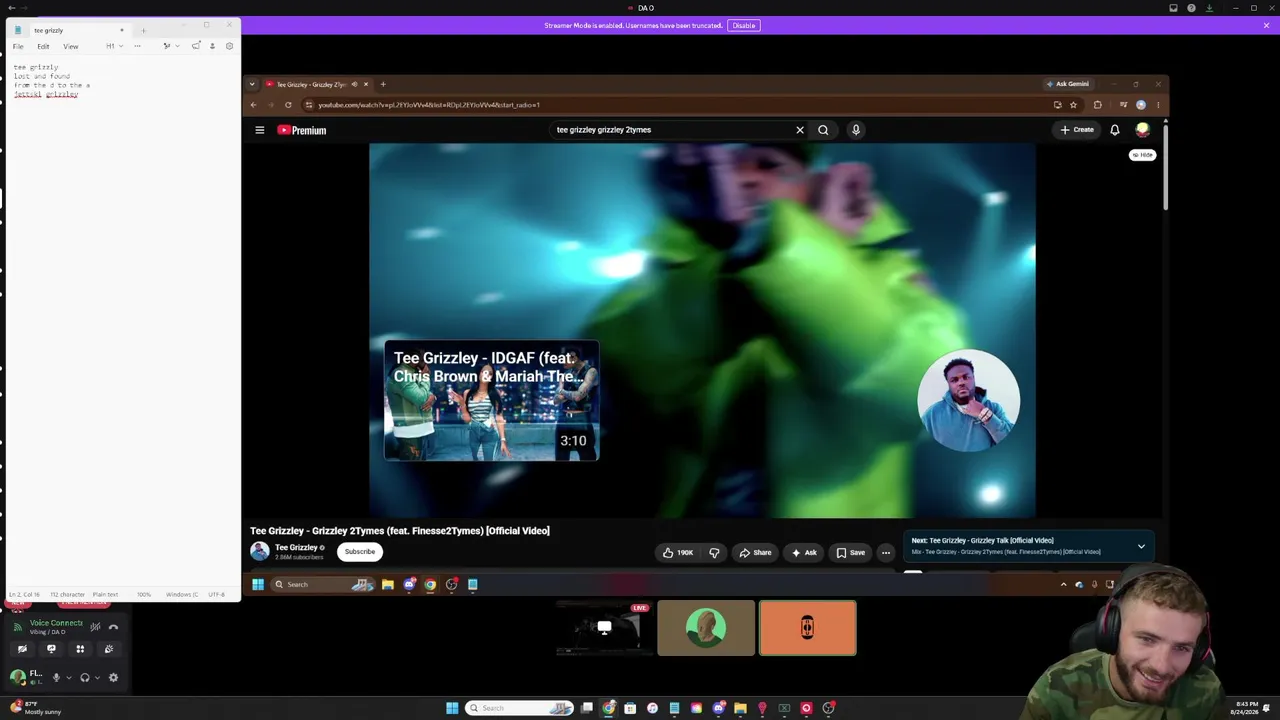The width and height of the screenshot is (1280, 720).
Task: Disconnect from the Discord voice channel
Action: [x=113, y=627]
